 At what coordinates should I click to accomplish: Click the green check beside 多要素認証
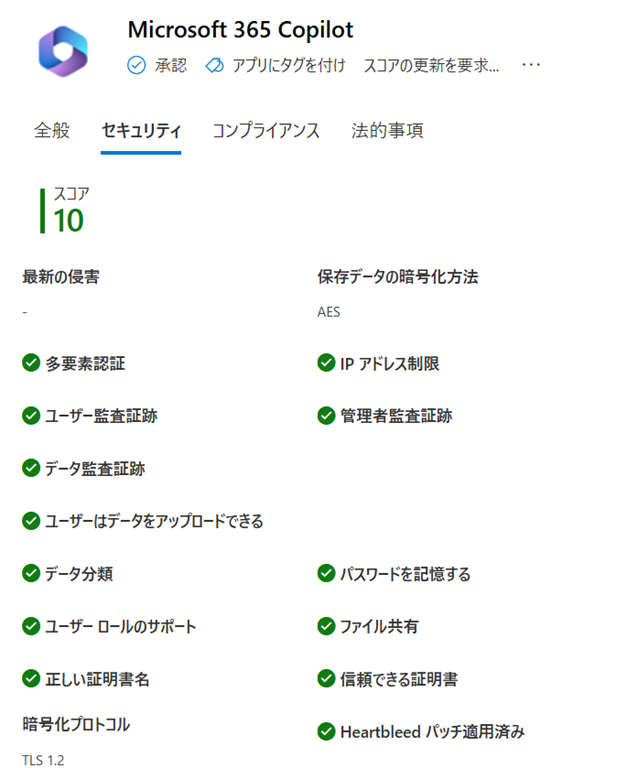31,363
